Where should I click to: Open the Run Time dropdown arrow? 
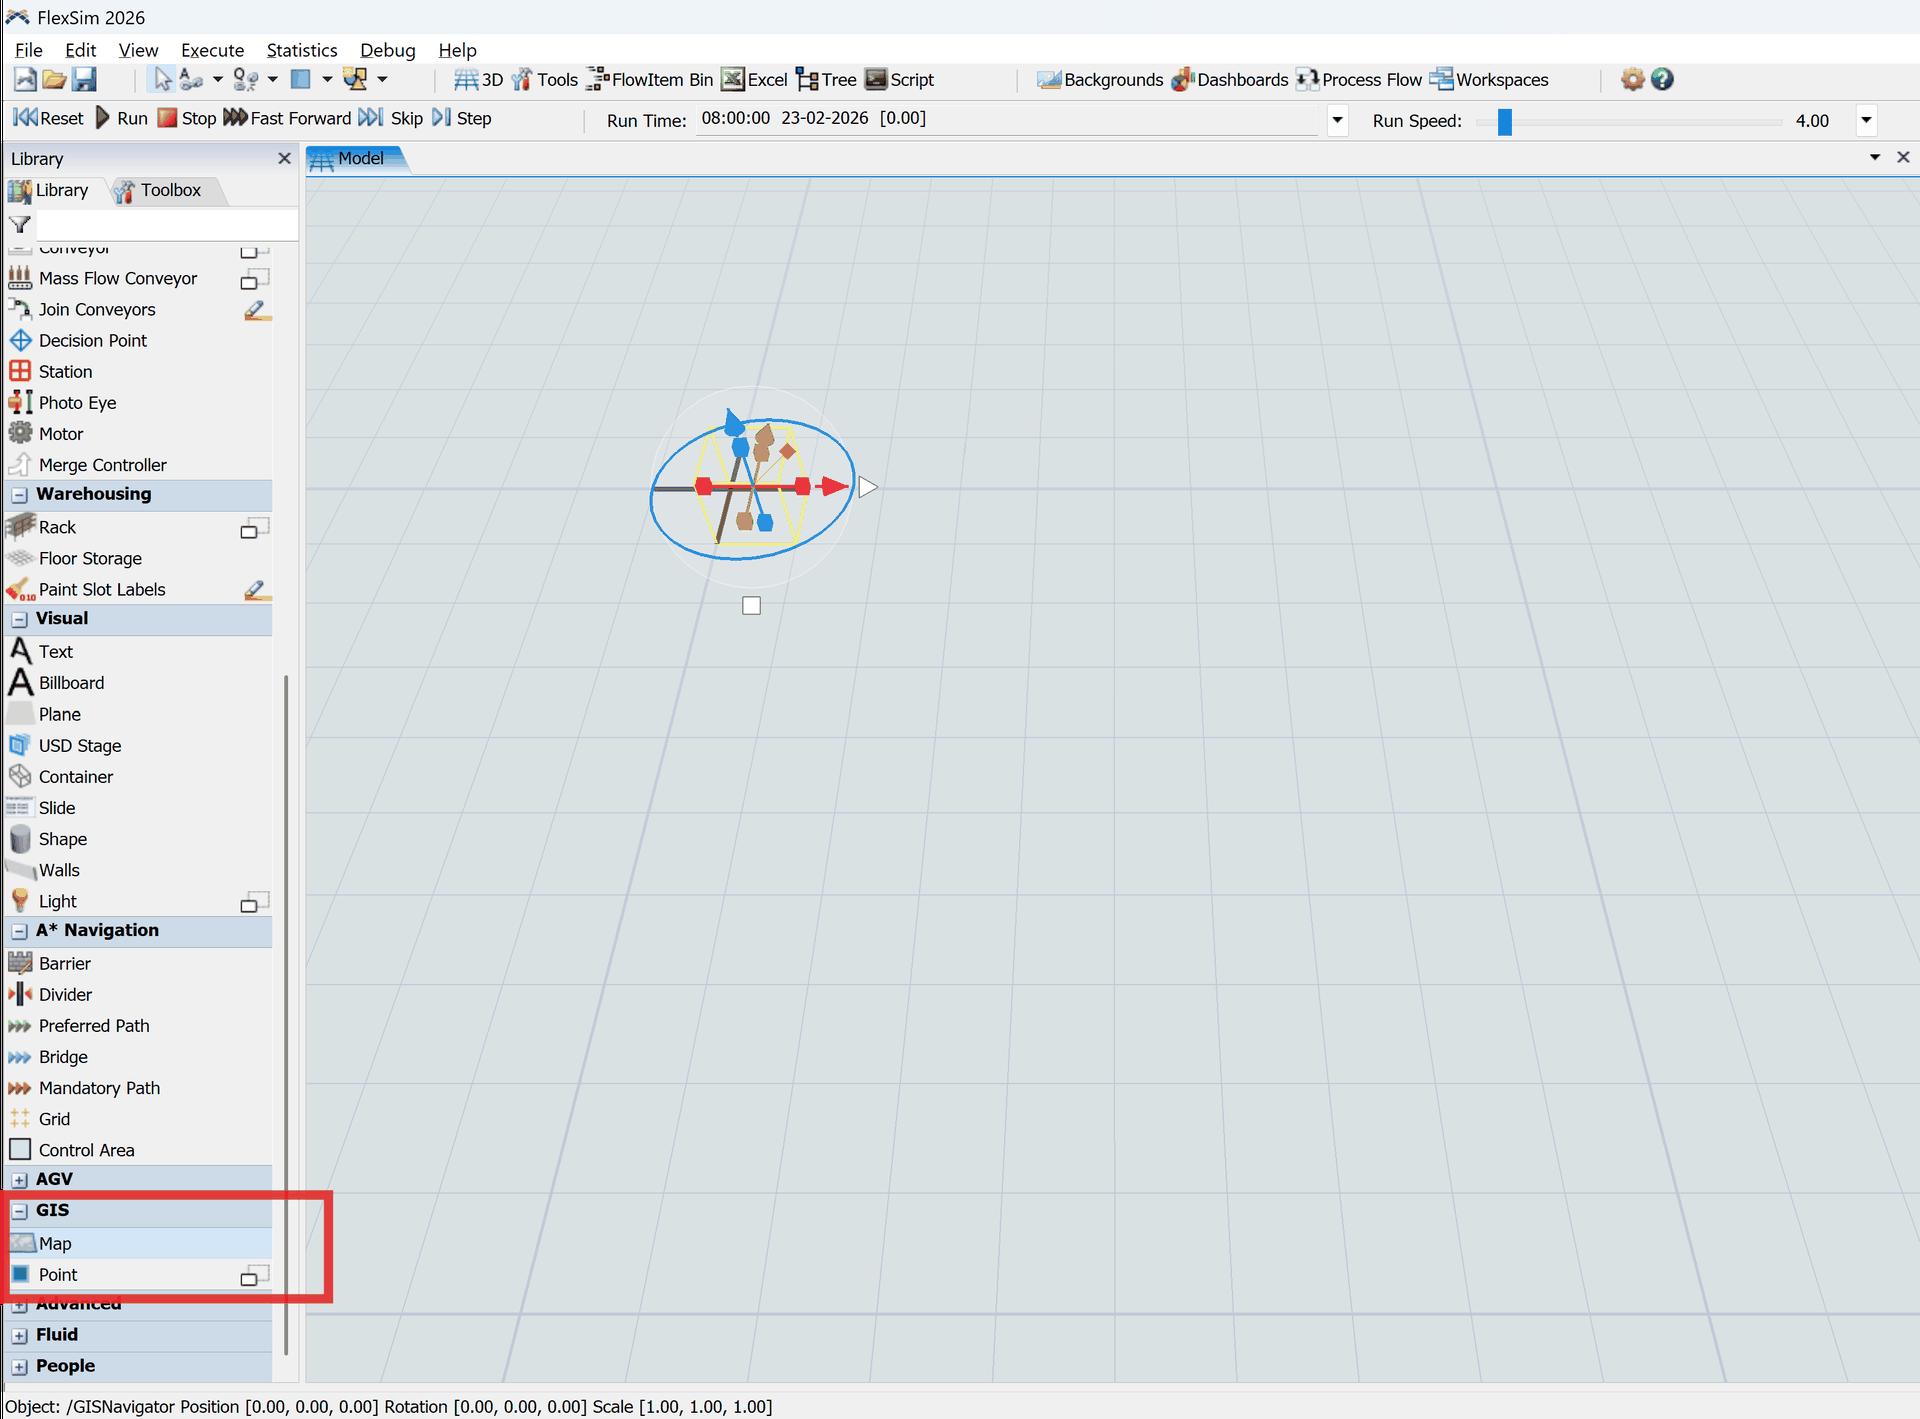tap(1337, 120)
